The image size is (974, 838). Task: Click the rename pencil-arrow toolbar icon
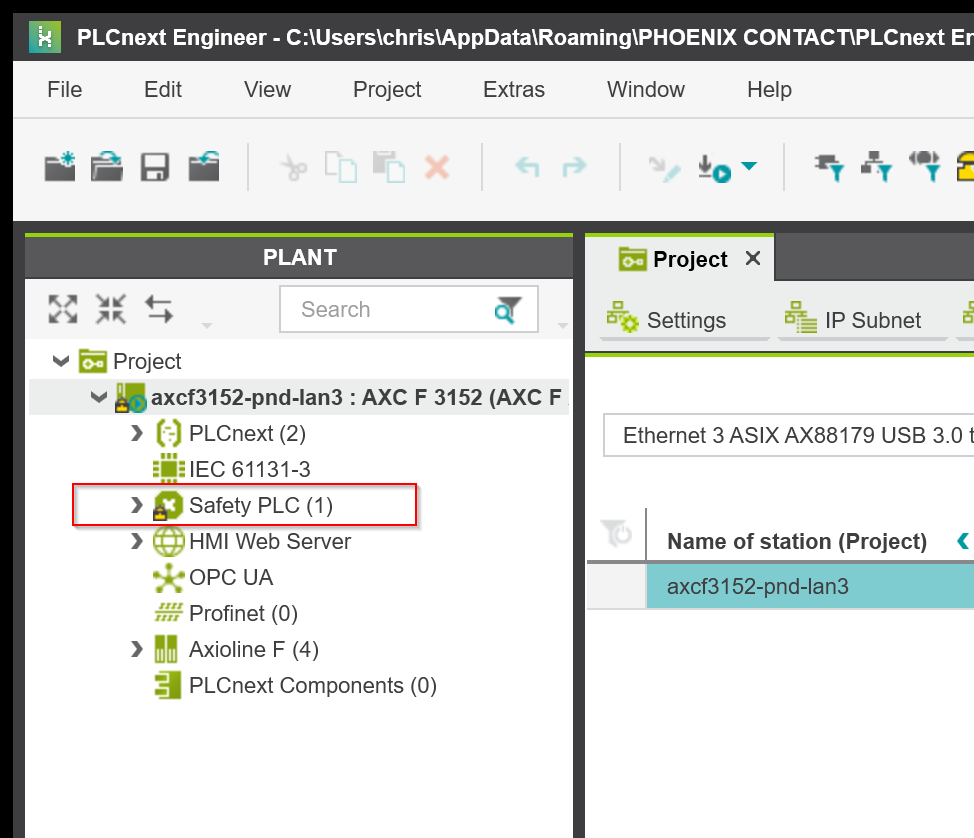click(x=664, y=168)
